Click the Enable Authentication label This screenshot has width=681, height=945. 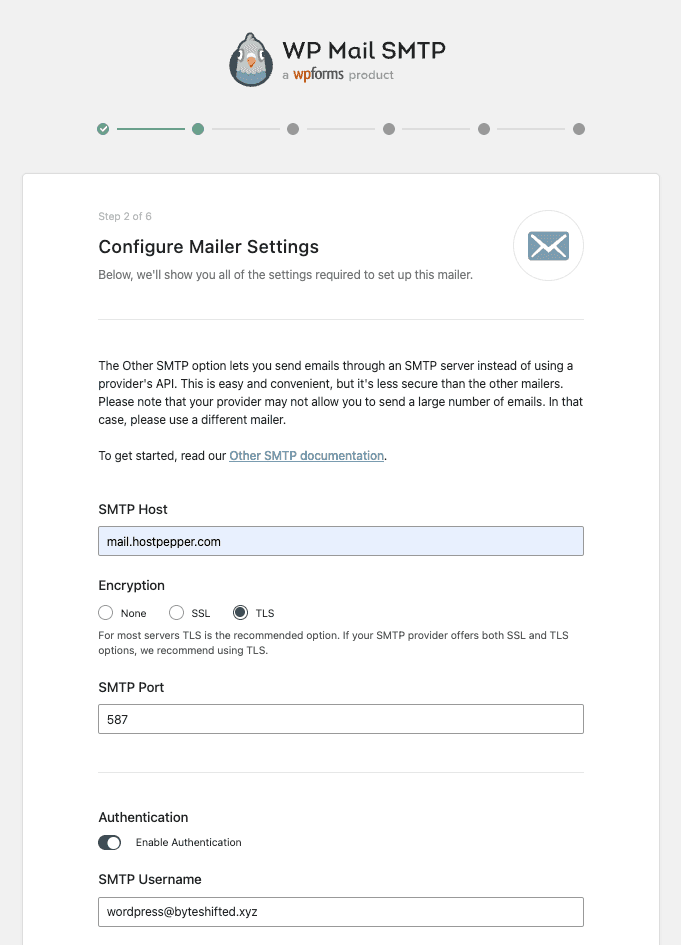click(x=188, y=843)
